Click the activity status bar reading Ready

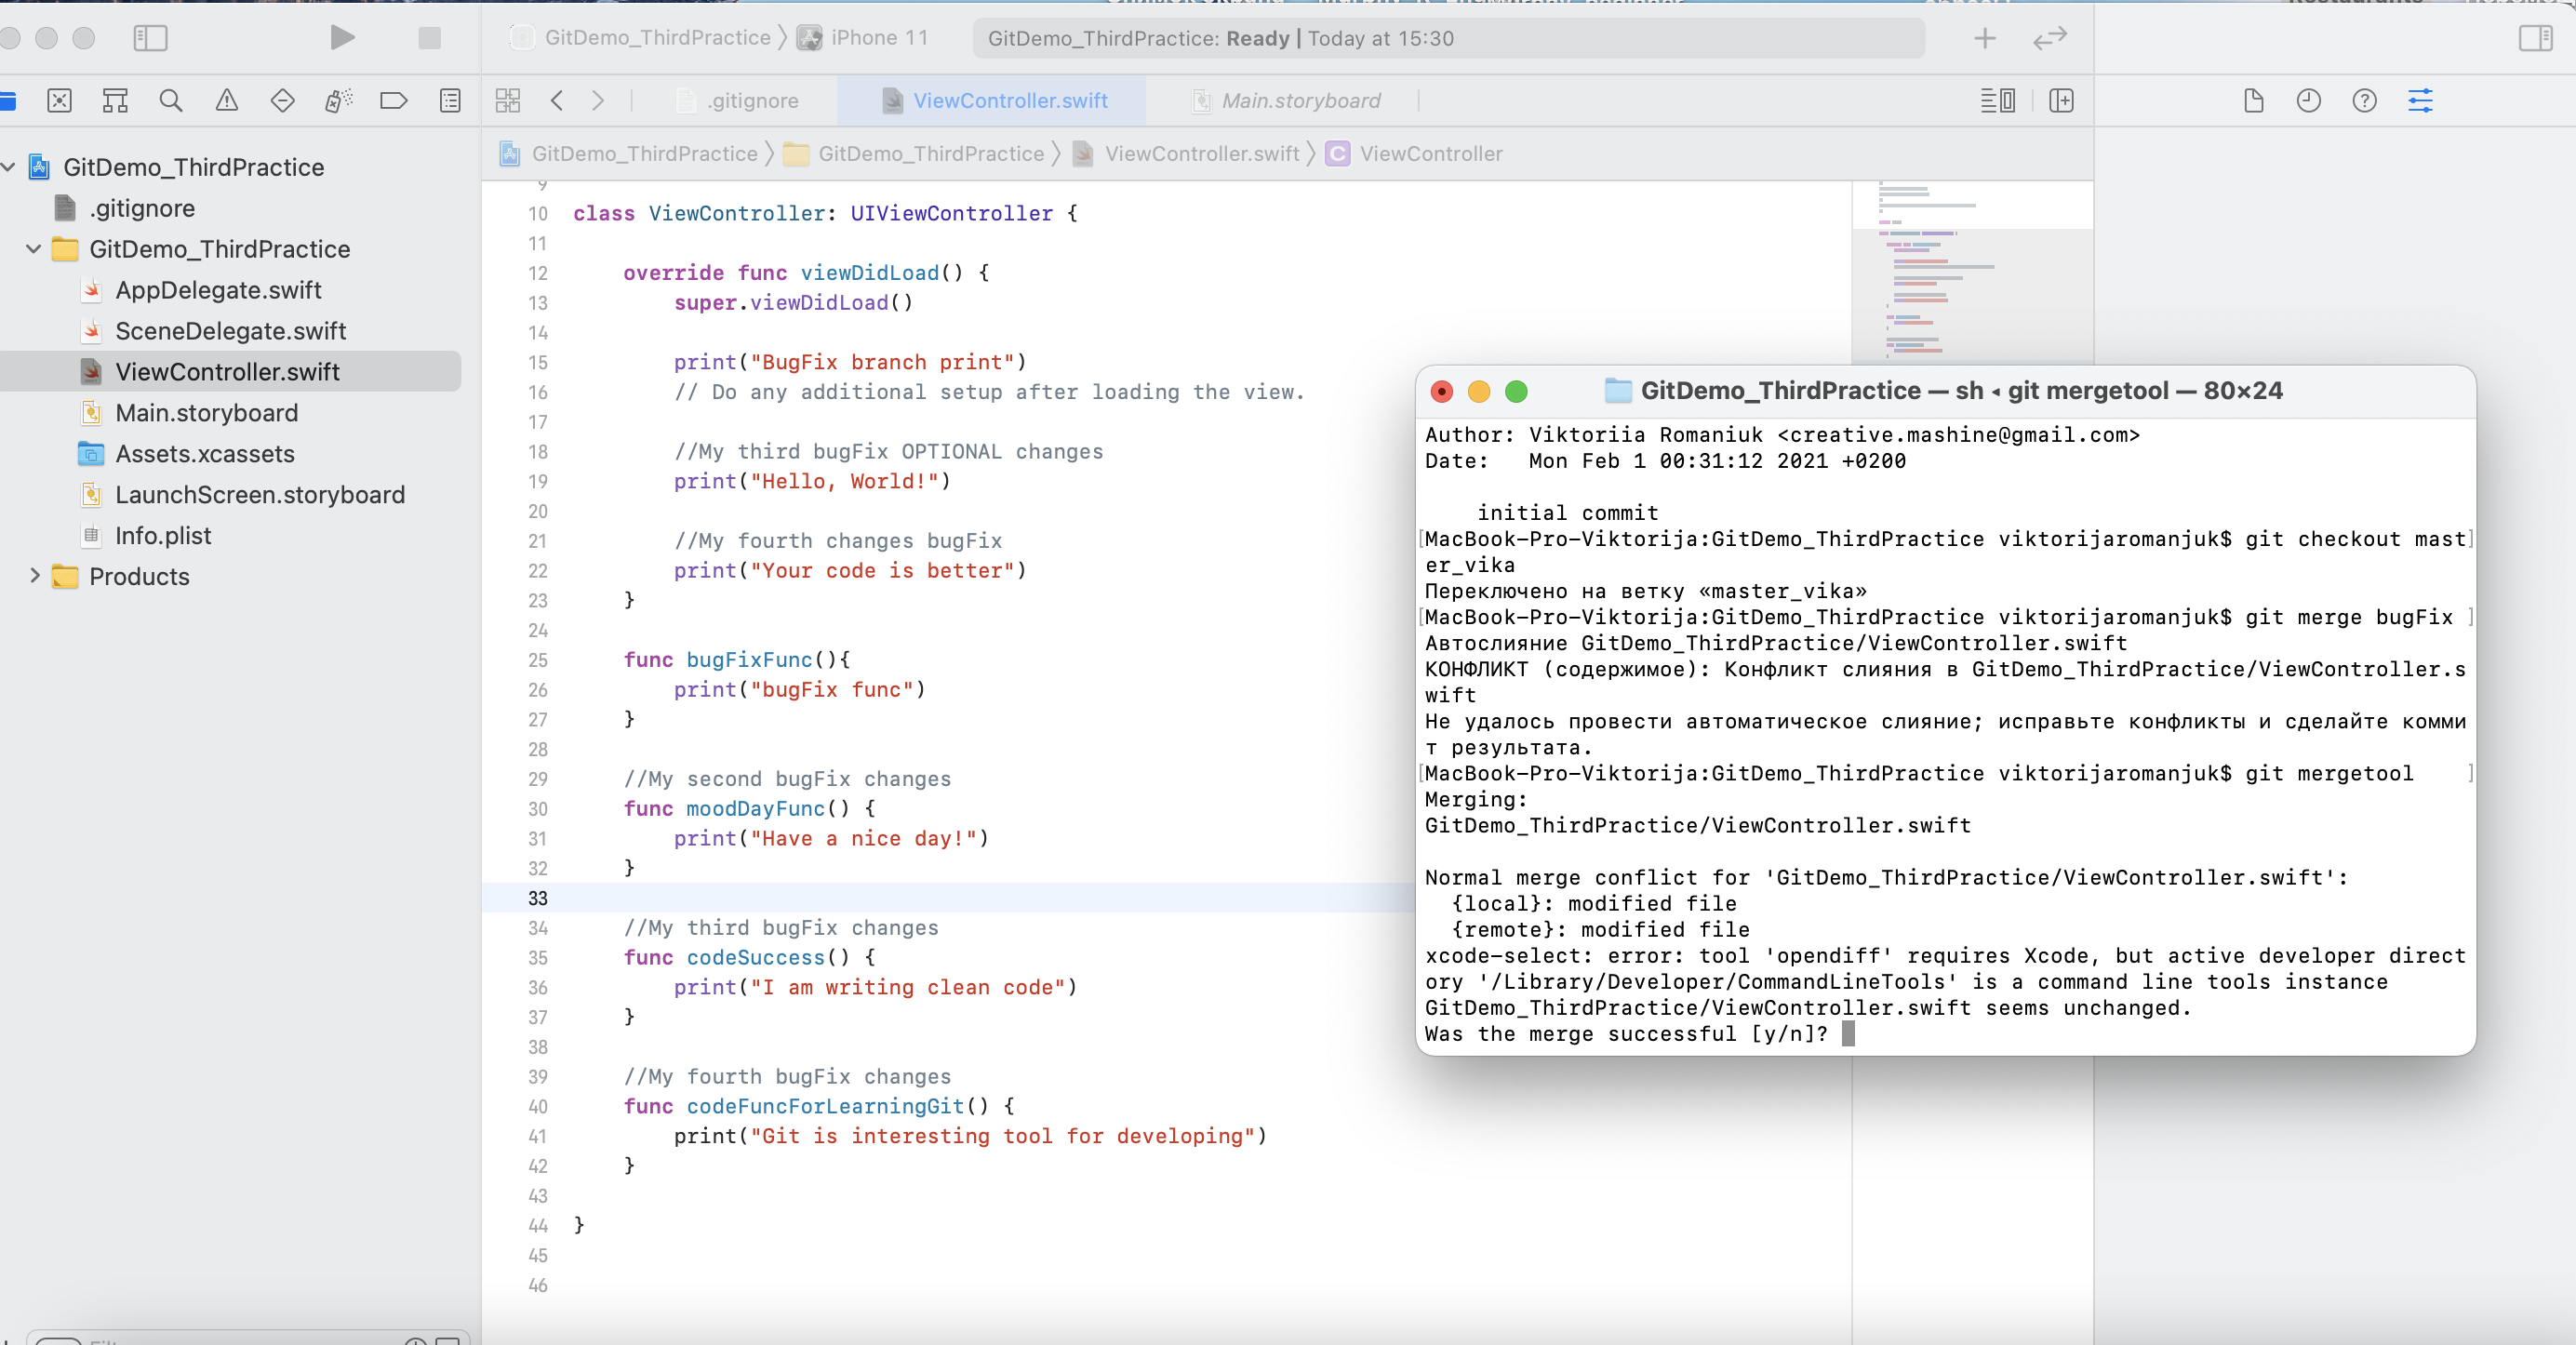(x=1448, y=38)
